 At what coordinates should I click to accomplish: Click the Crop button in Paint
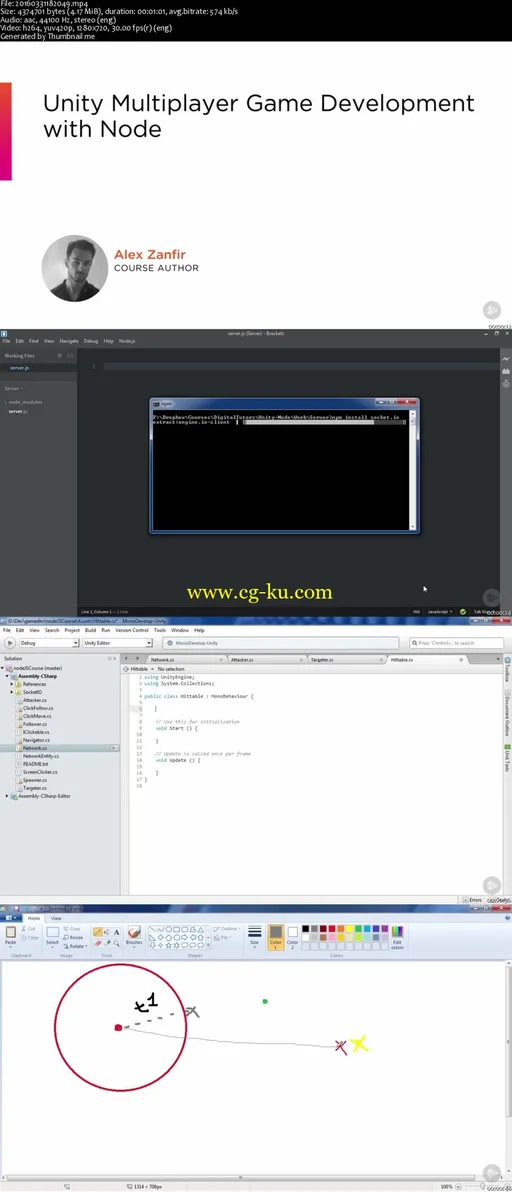pos(71,929)
